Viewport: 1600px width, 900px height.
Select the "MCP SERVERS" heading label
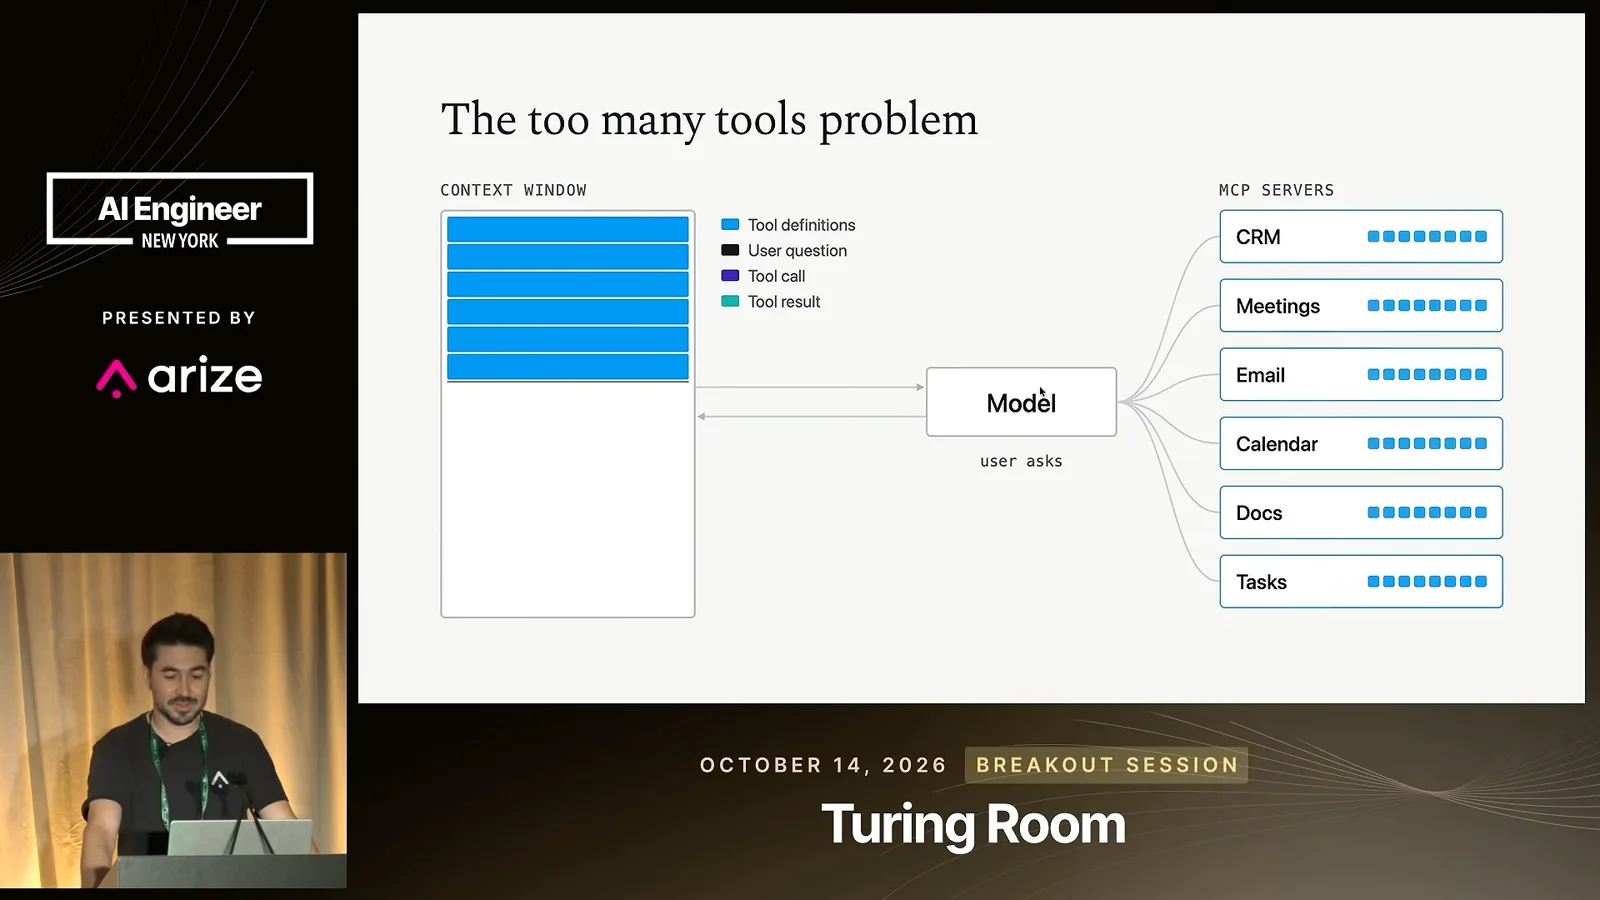tap(1276, 190)
